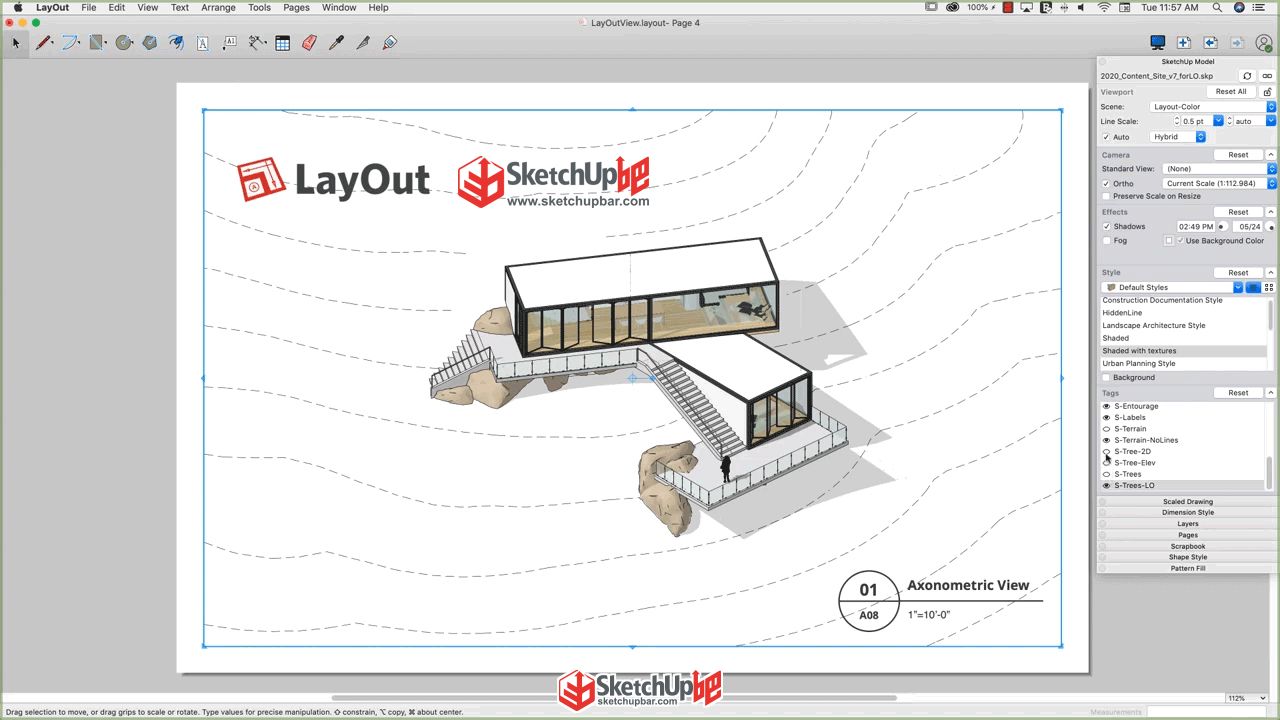Show the S-Terrain tag
The height and width of the screenshot is (720, 1280).
(x=1106, y=429)
